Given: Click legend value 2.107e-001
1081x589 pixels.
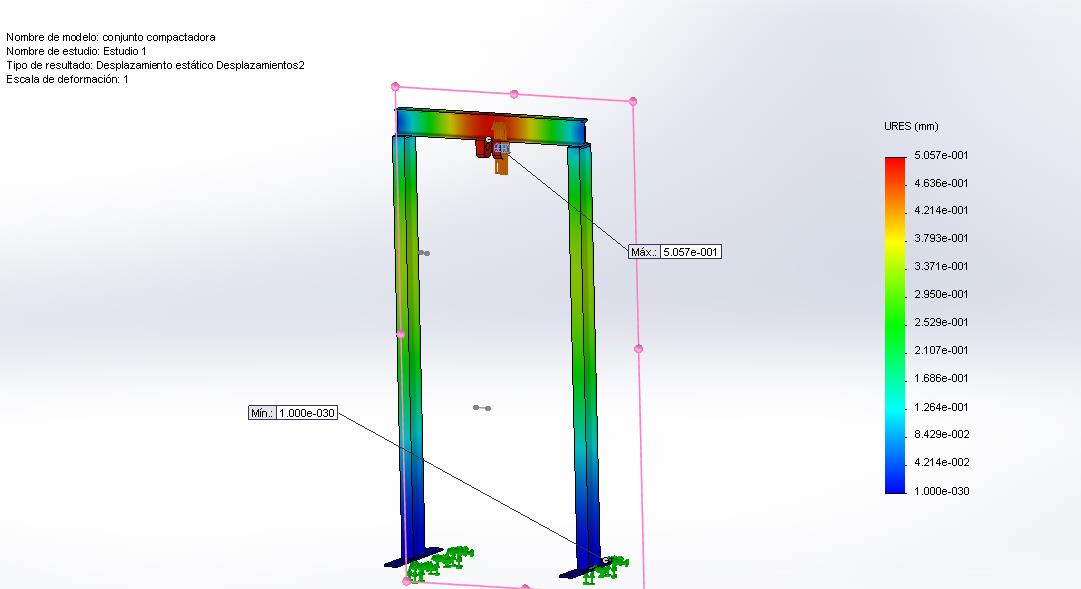Looking at the screenshot, I should [941, 350].
